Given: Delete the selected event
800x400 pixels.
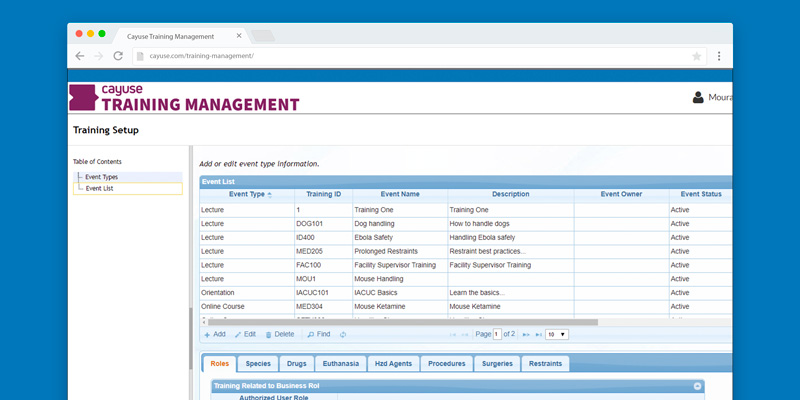Looking at the screenshot, I should [x=280, y=335].
